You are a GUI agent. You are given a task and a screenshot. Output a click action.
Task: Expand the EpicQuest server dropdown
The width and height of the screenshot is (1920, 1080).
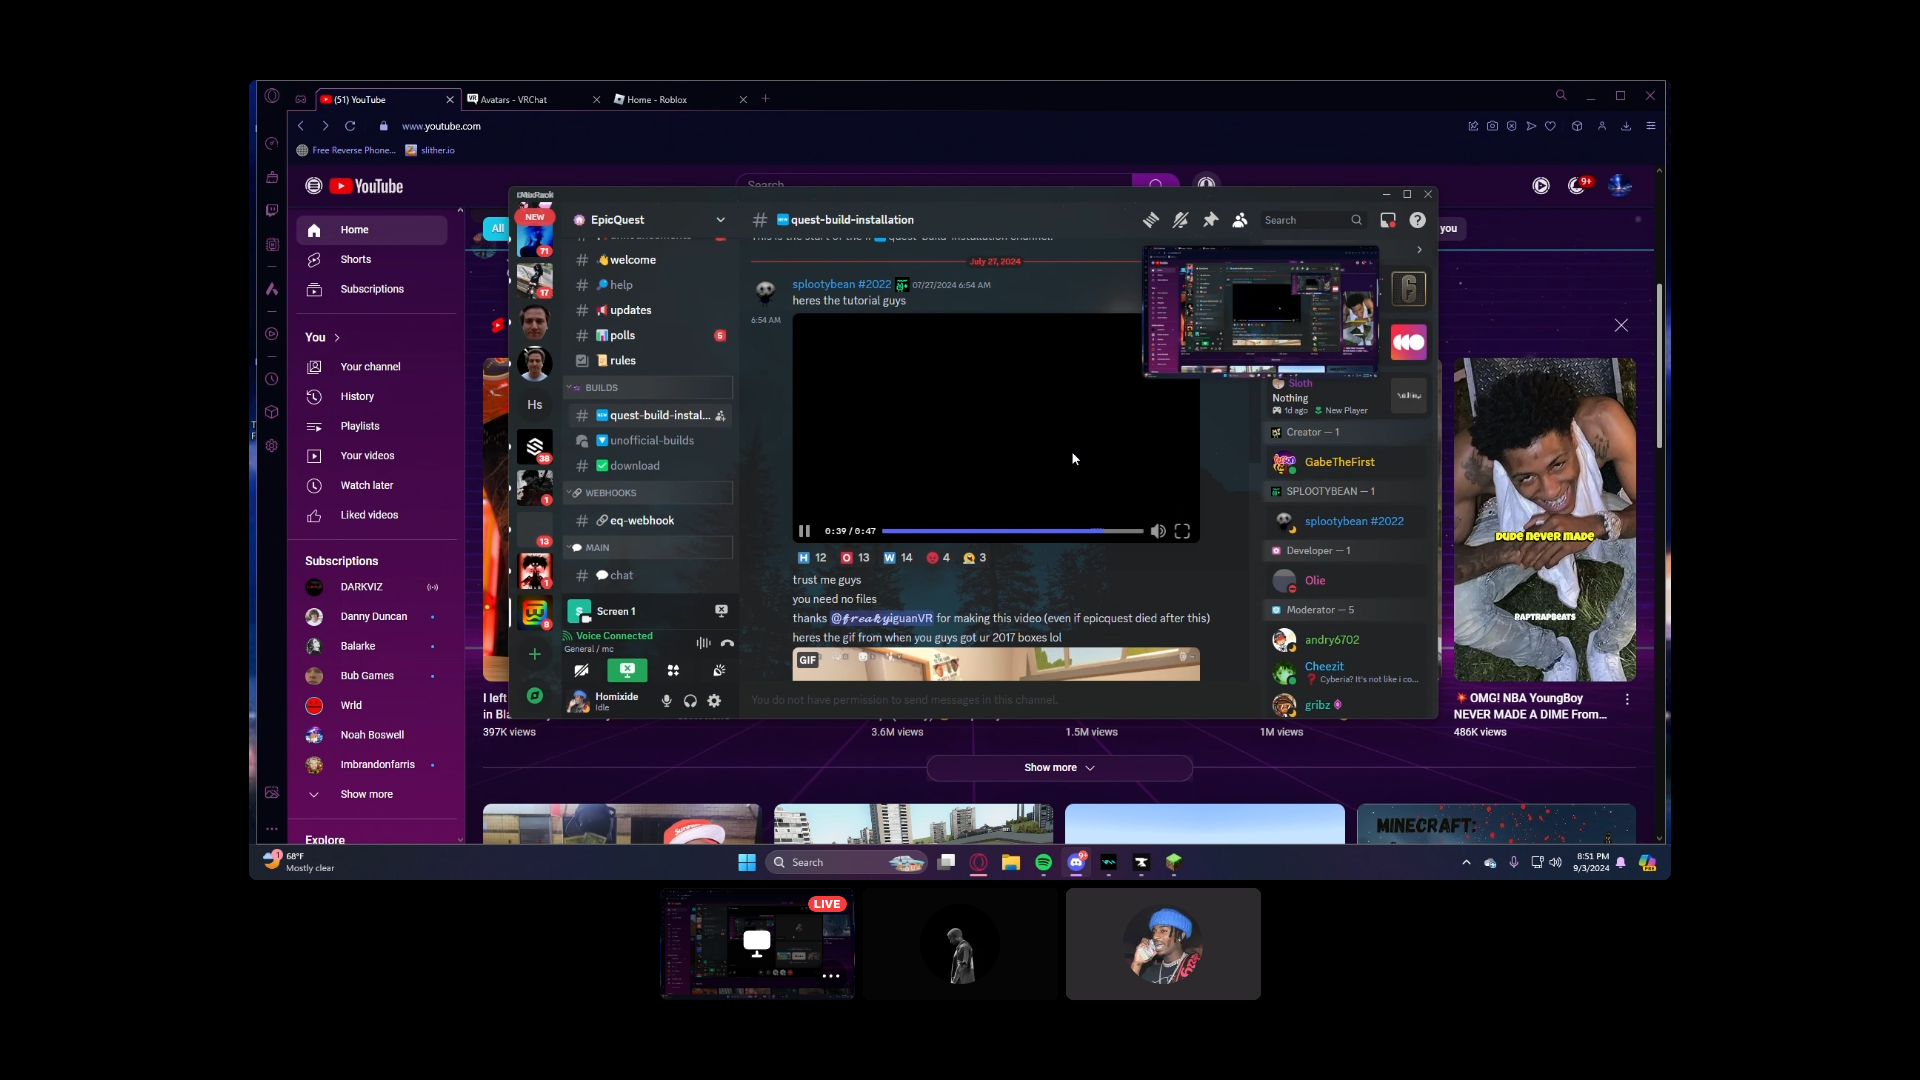(720, 220)
